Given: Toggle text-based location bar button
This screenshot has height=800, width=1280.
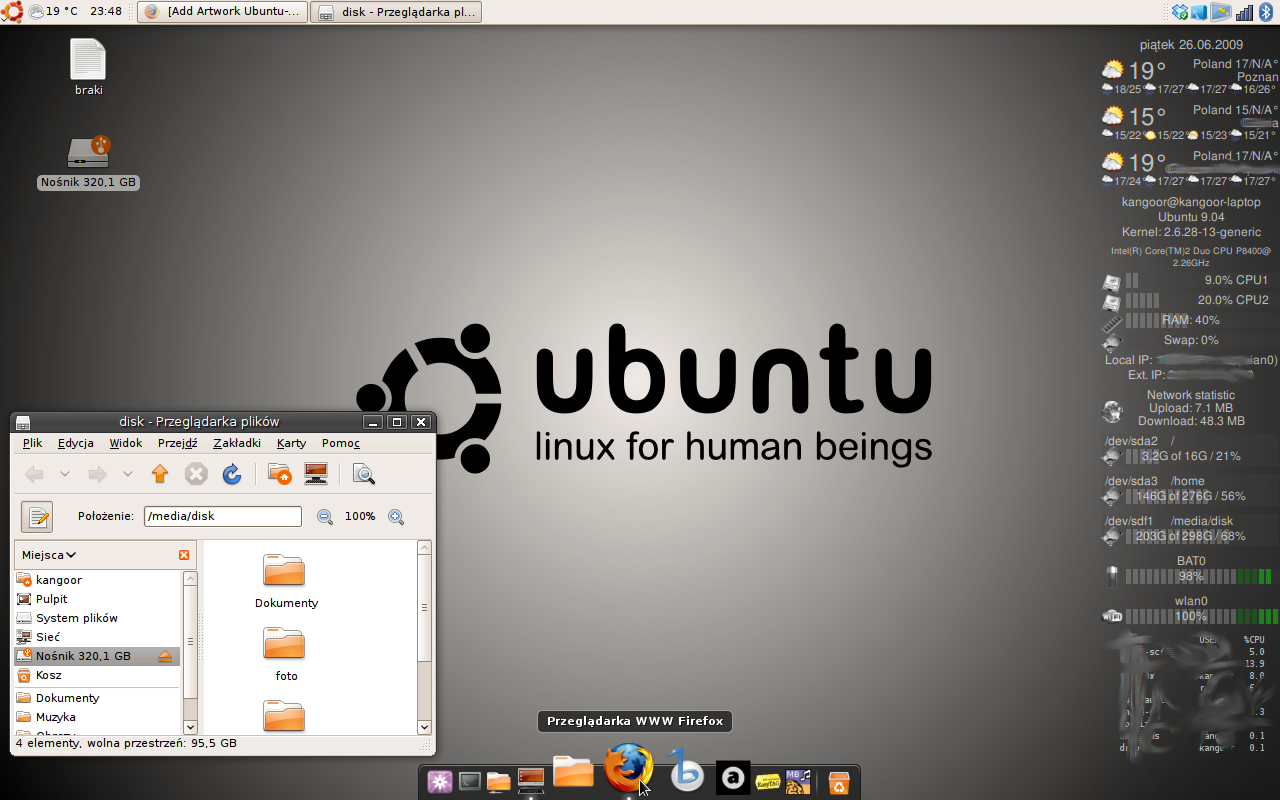Looking at the screenshot, I should coord(37,516).
